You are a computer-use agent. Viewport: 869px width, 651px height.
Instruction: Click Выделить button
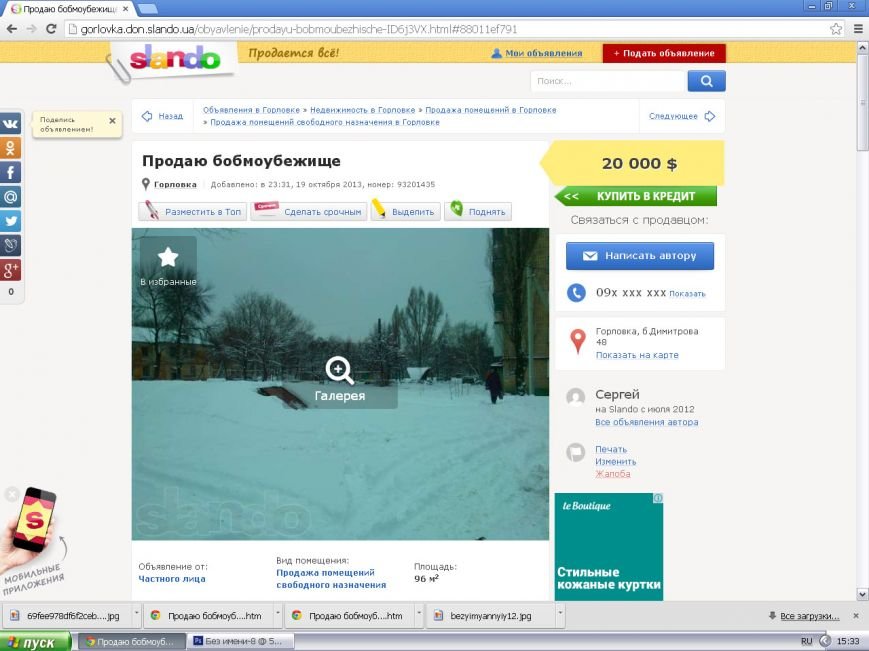coord(406,212)
